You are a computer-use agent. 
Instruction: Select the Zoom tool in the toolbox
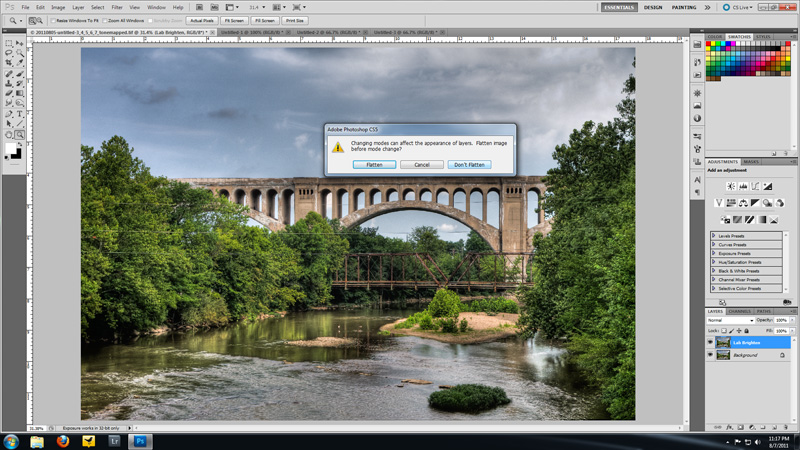[19, 134]
